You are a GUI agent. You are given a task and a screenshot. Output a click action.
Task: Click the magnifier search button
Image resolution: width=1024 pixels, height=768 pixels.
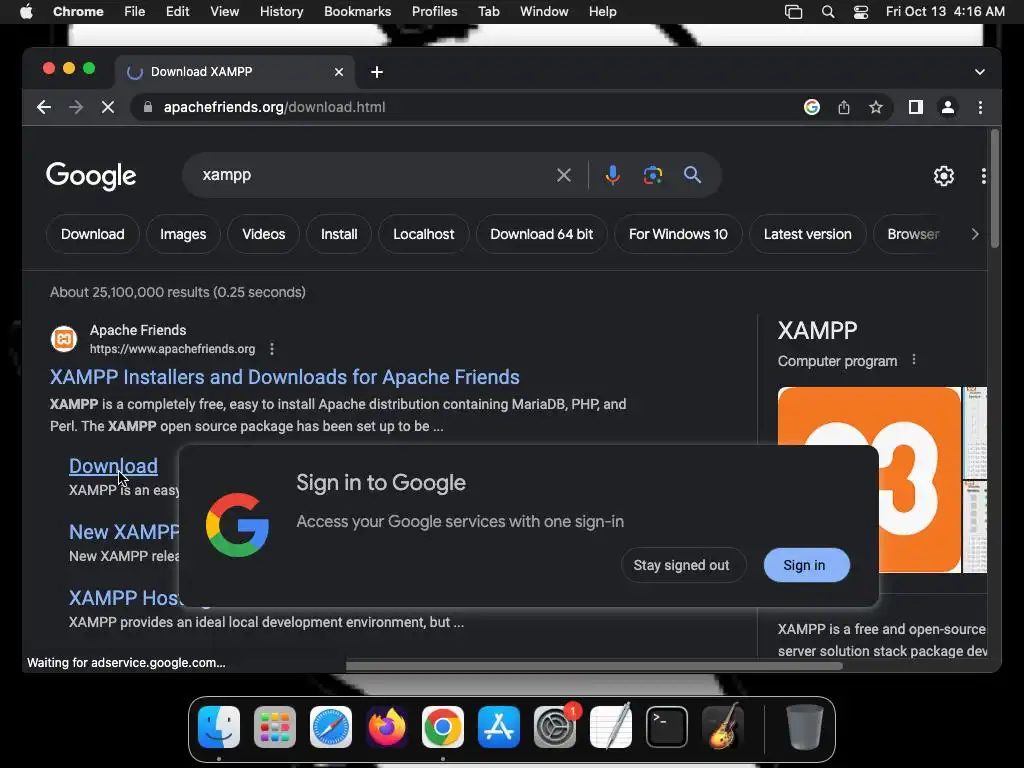(x=692, y=175)
